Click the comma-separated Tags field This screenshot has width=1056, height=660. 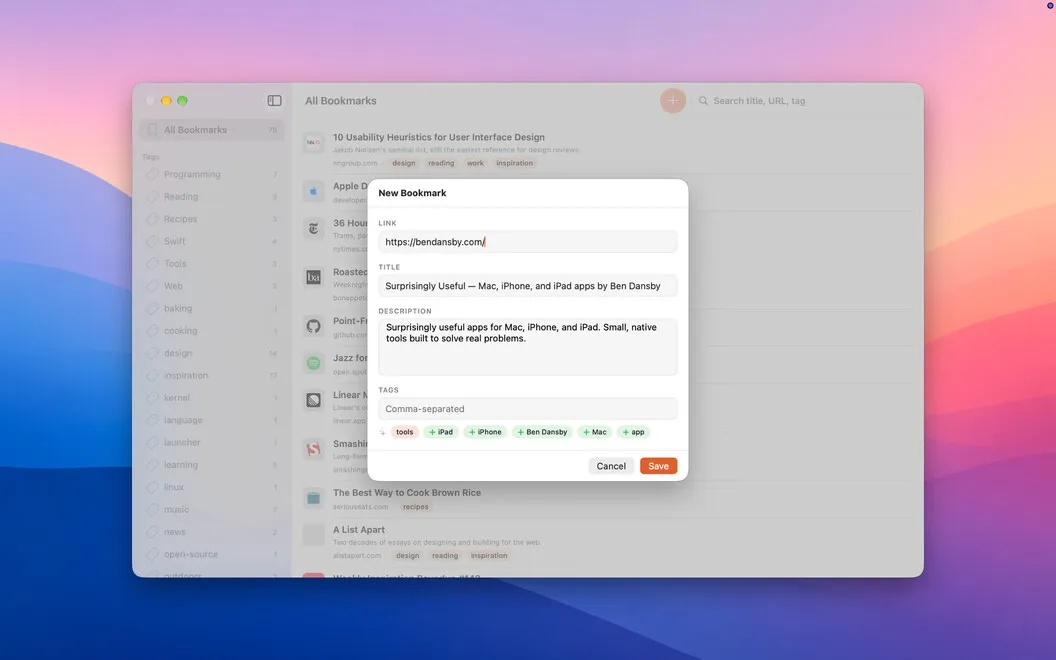pos(527,409)
